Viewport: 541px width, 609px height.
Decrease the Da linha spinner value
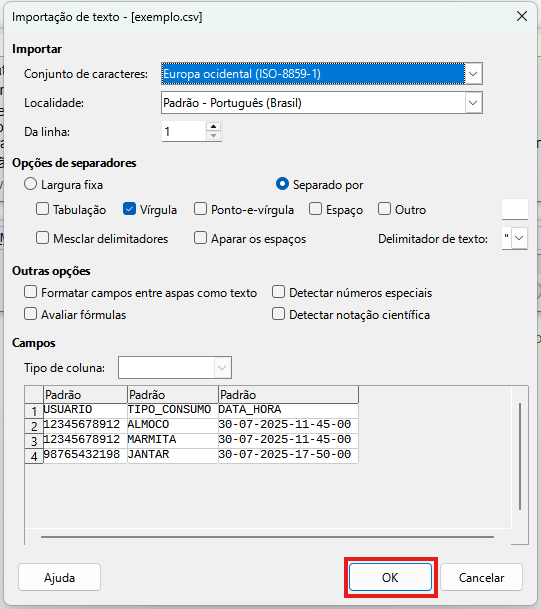213,136
